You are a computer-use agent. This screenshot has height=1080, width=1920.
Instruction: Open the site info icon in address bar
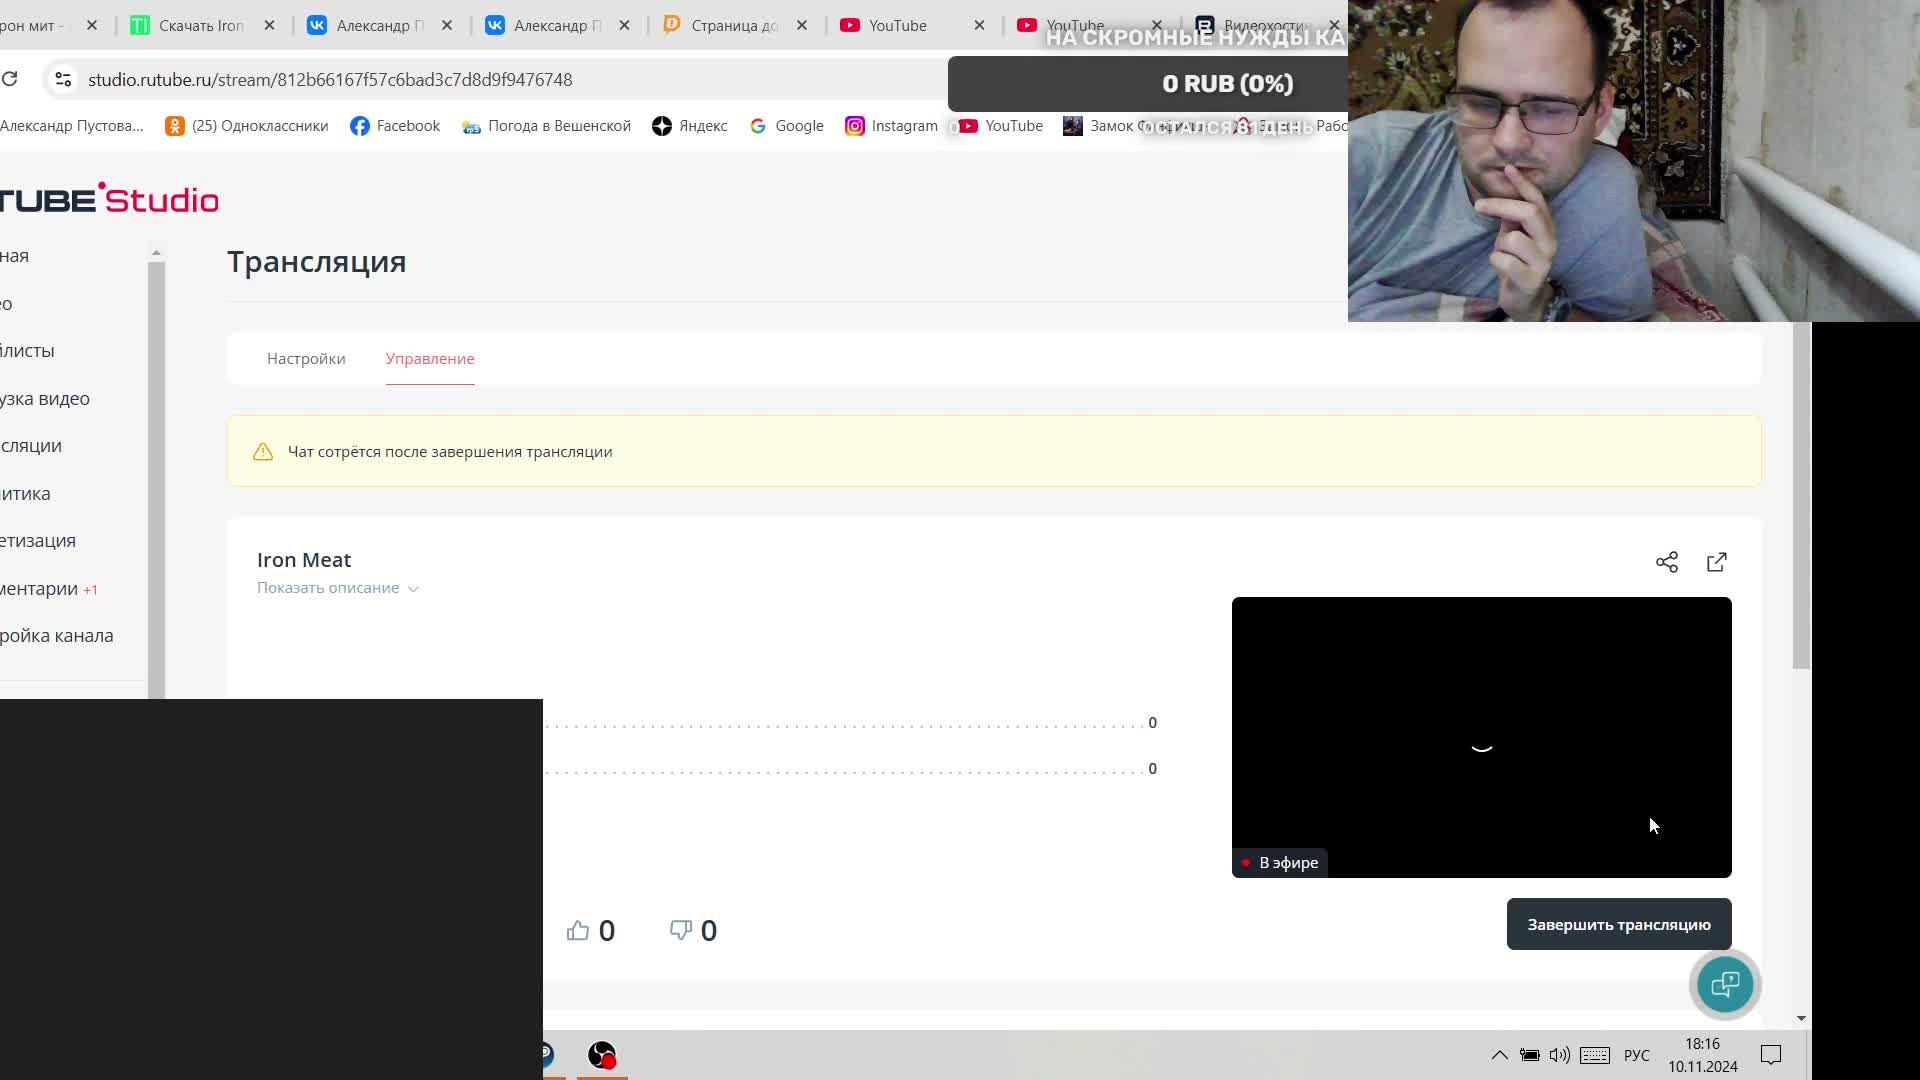[63, 80]
